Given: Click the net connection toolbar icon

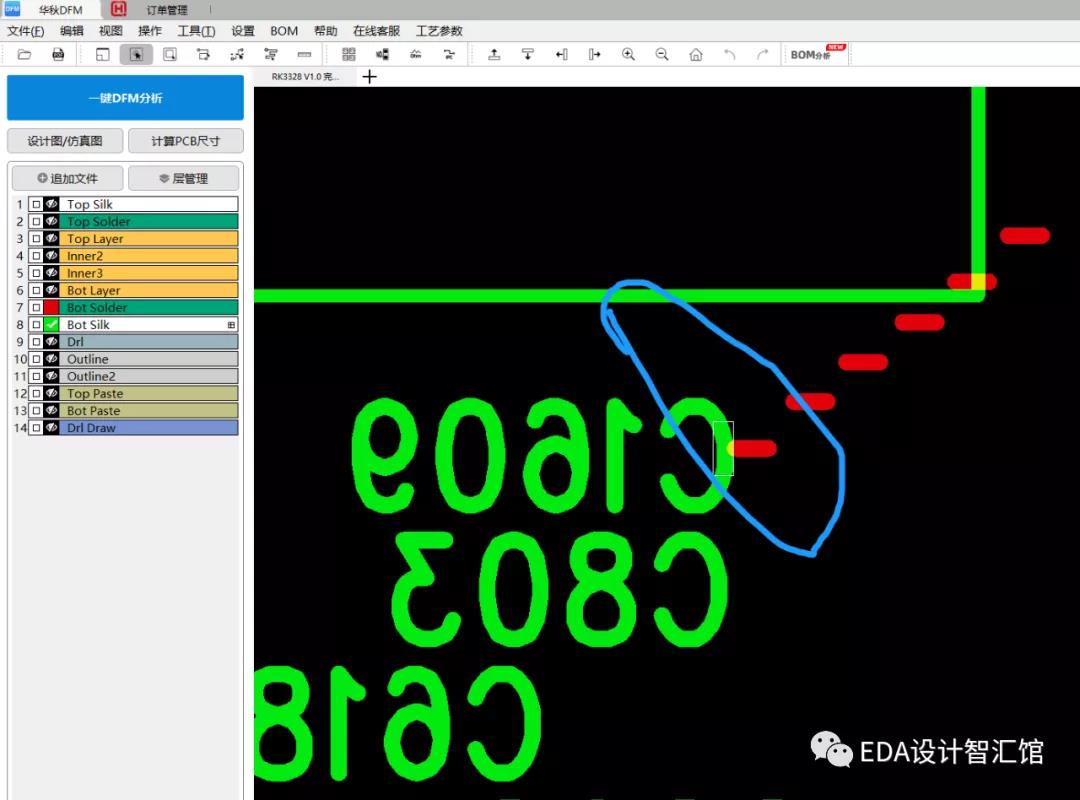Looking at the screenshot, I should click(237, 54).
